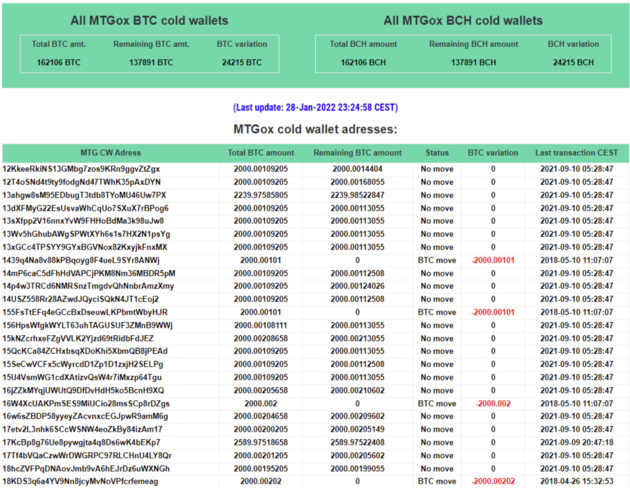Click the MTG CW Adress column header
Image resolution: width=630 pixels, height=488 pixels.
(x=110, y=153)
